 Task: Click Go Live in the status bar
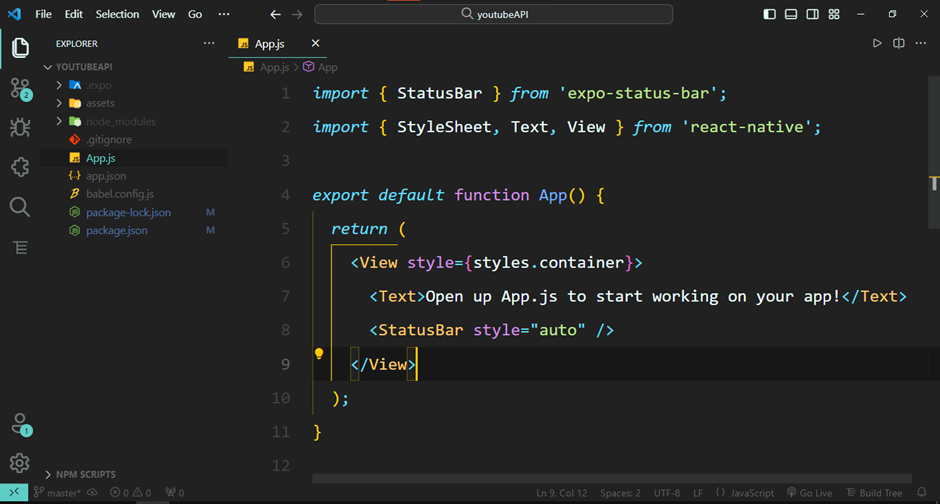click(x=809, y=493)
